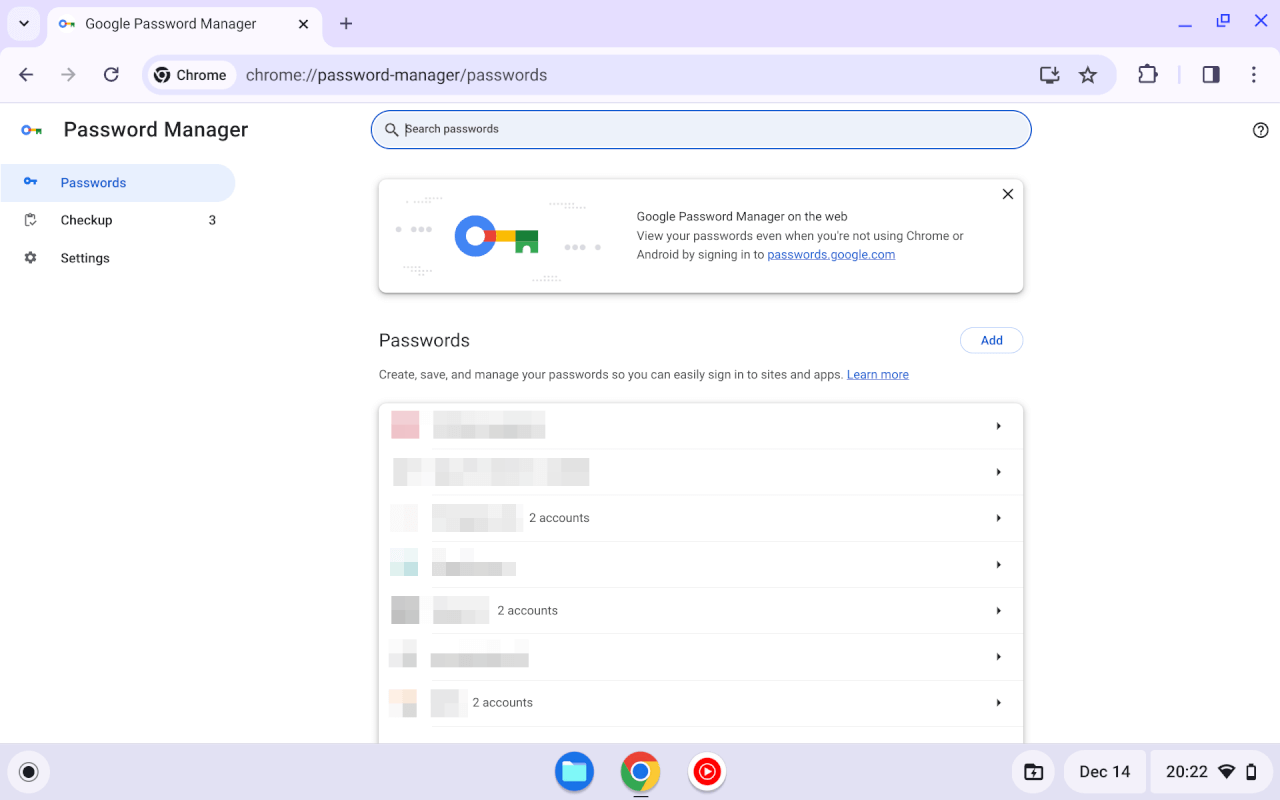1280x800 pixels.
Task: Close the Google Password Manager tab
Action: click(304, 24)
